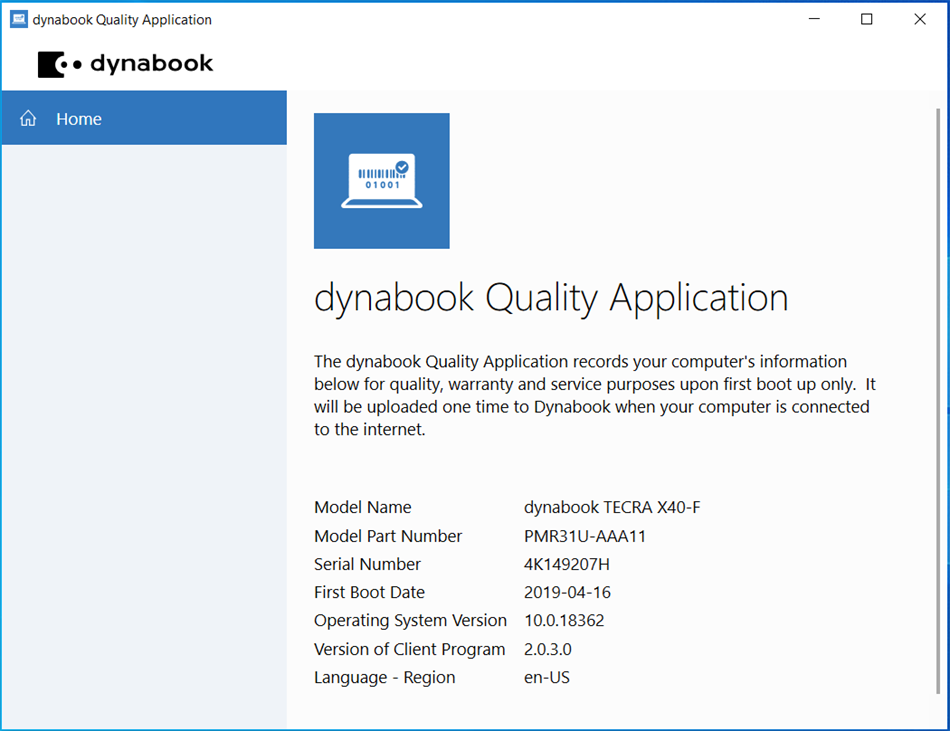Click the window title text in title bar
Image resolution: width=950 pixels, height=731 pixels.
tap(122, 19)
